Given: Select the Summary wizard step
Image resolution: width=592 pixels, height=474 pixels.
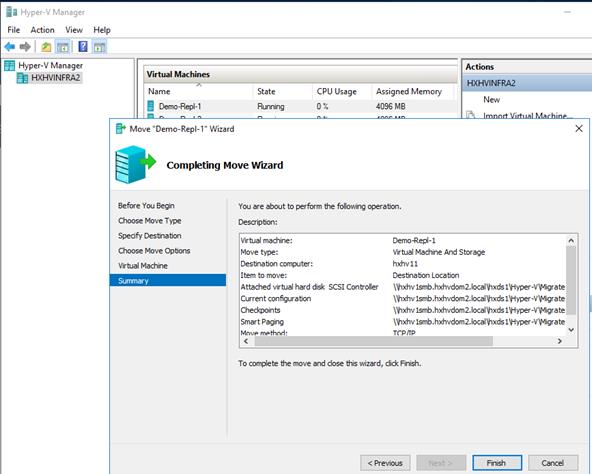Looking at the screenshot, I should pyautogui.click(x=168, y=280).
